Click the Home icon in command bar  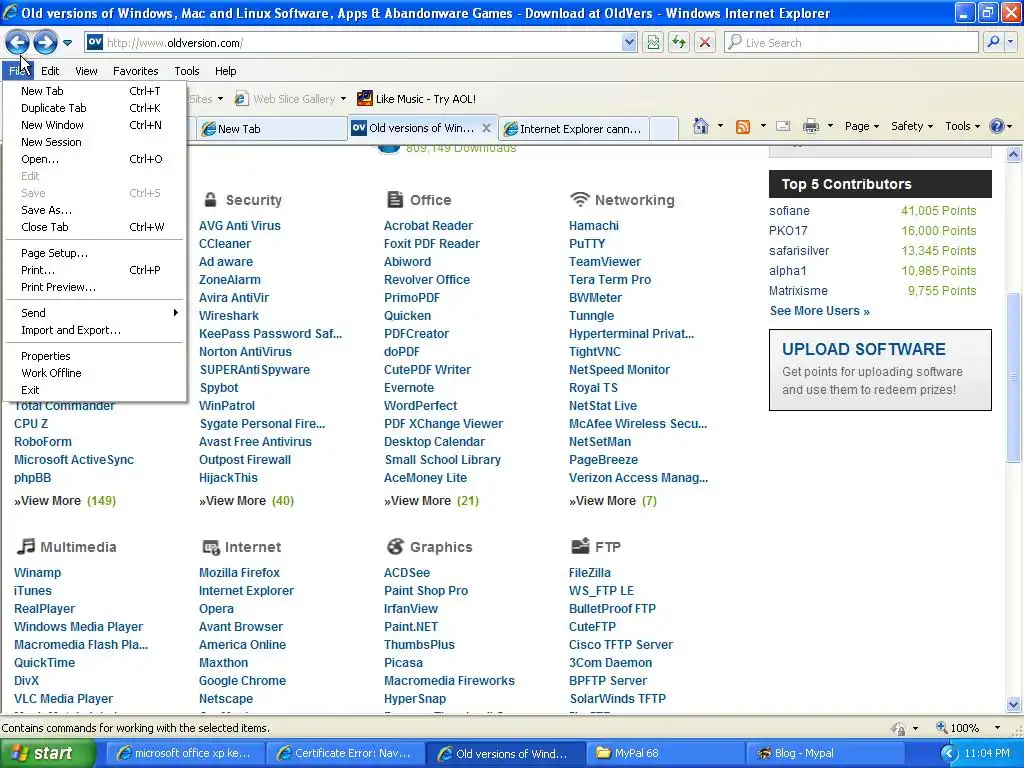click(701, 126)
